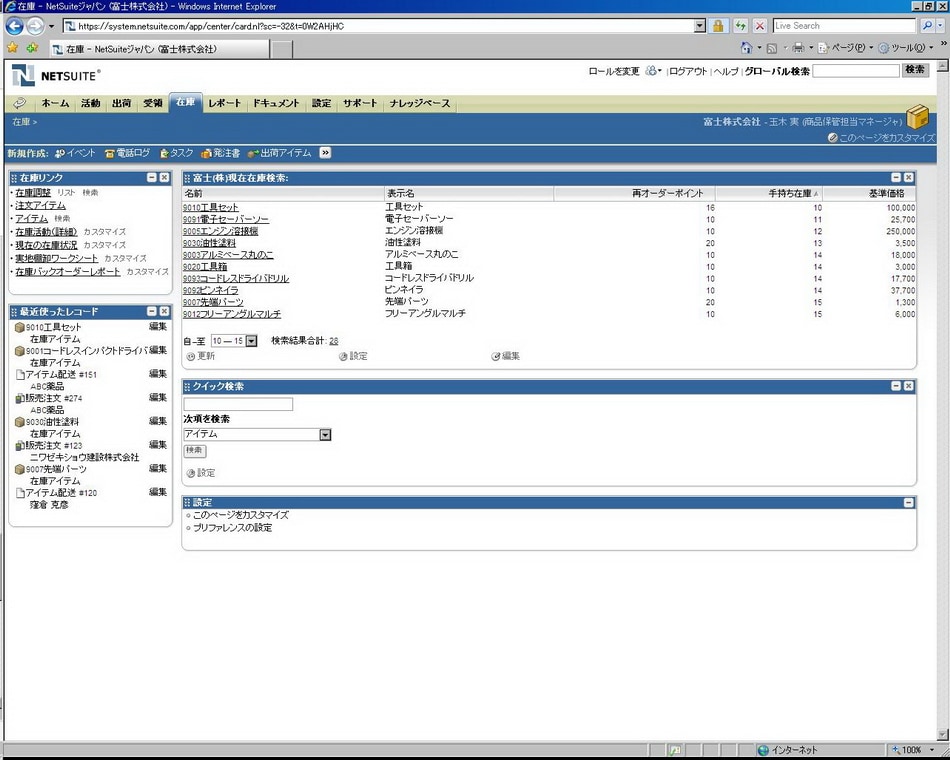Image resolution: width=950 pixels, height=760 pixels.
Task: Close the 富士(株)現在在庫検索 portlet
Action: point(908,178)
